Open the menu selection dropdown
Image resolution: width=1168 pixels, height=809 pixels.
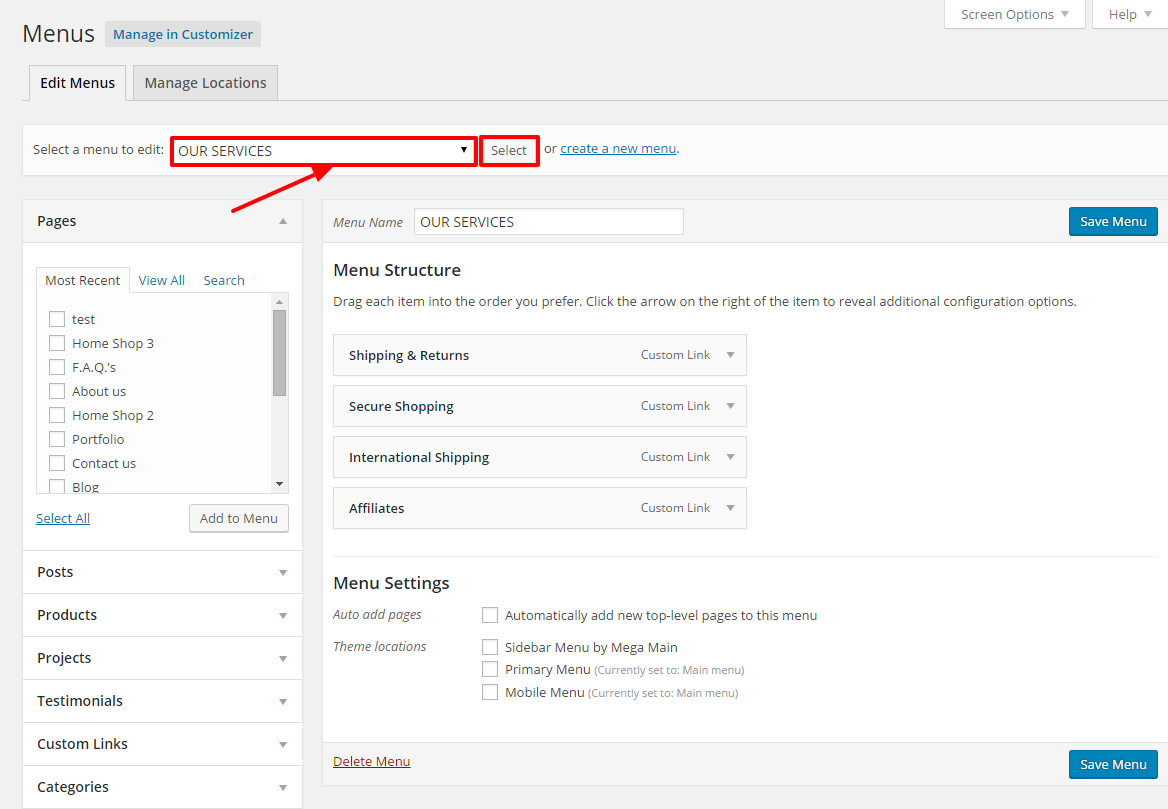pyautogui.click(x=322, y=151)
